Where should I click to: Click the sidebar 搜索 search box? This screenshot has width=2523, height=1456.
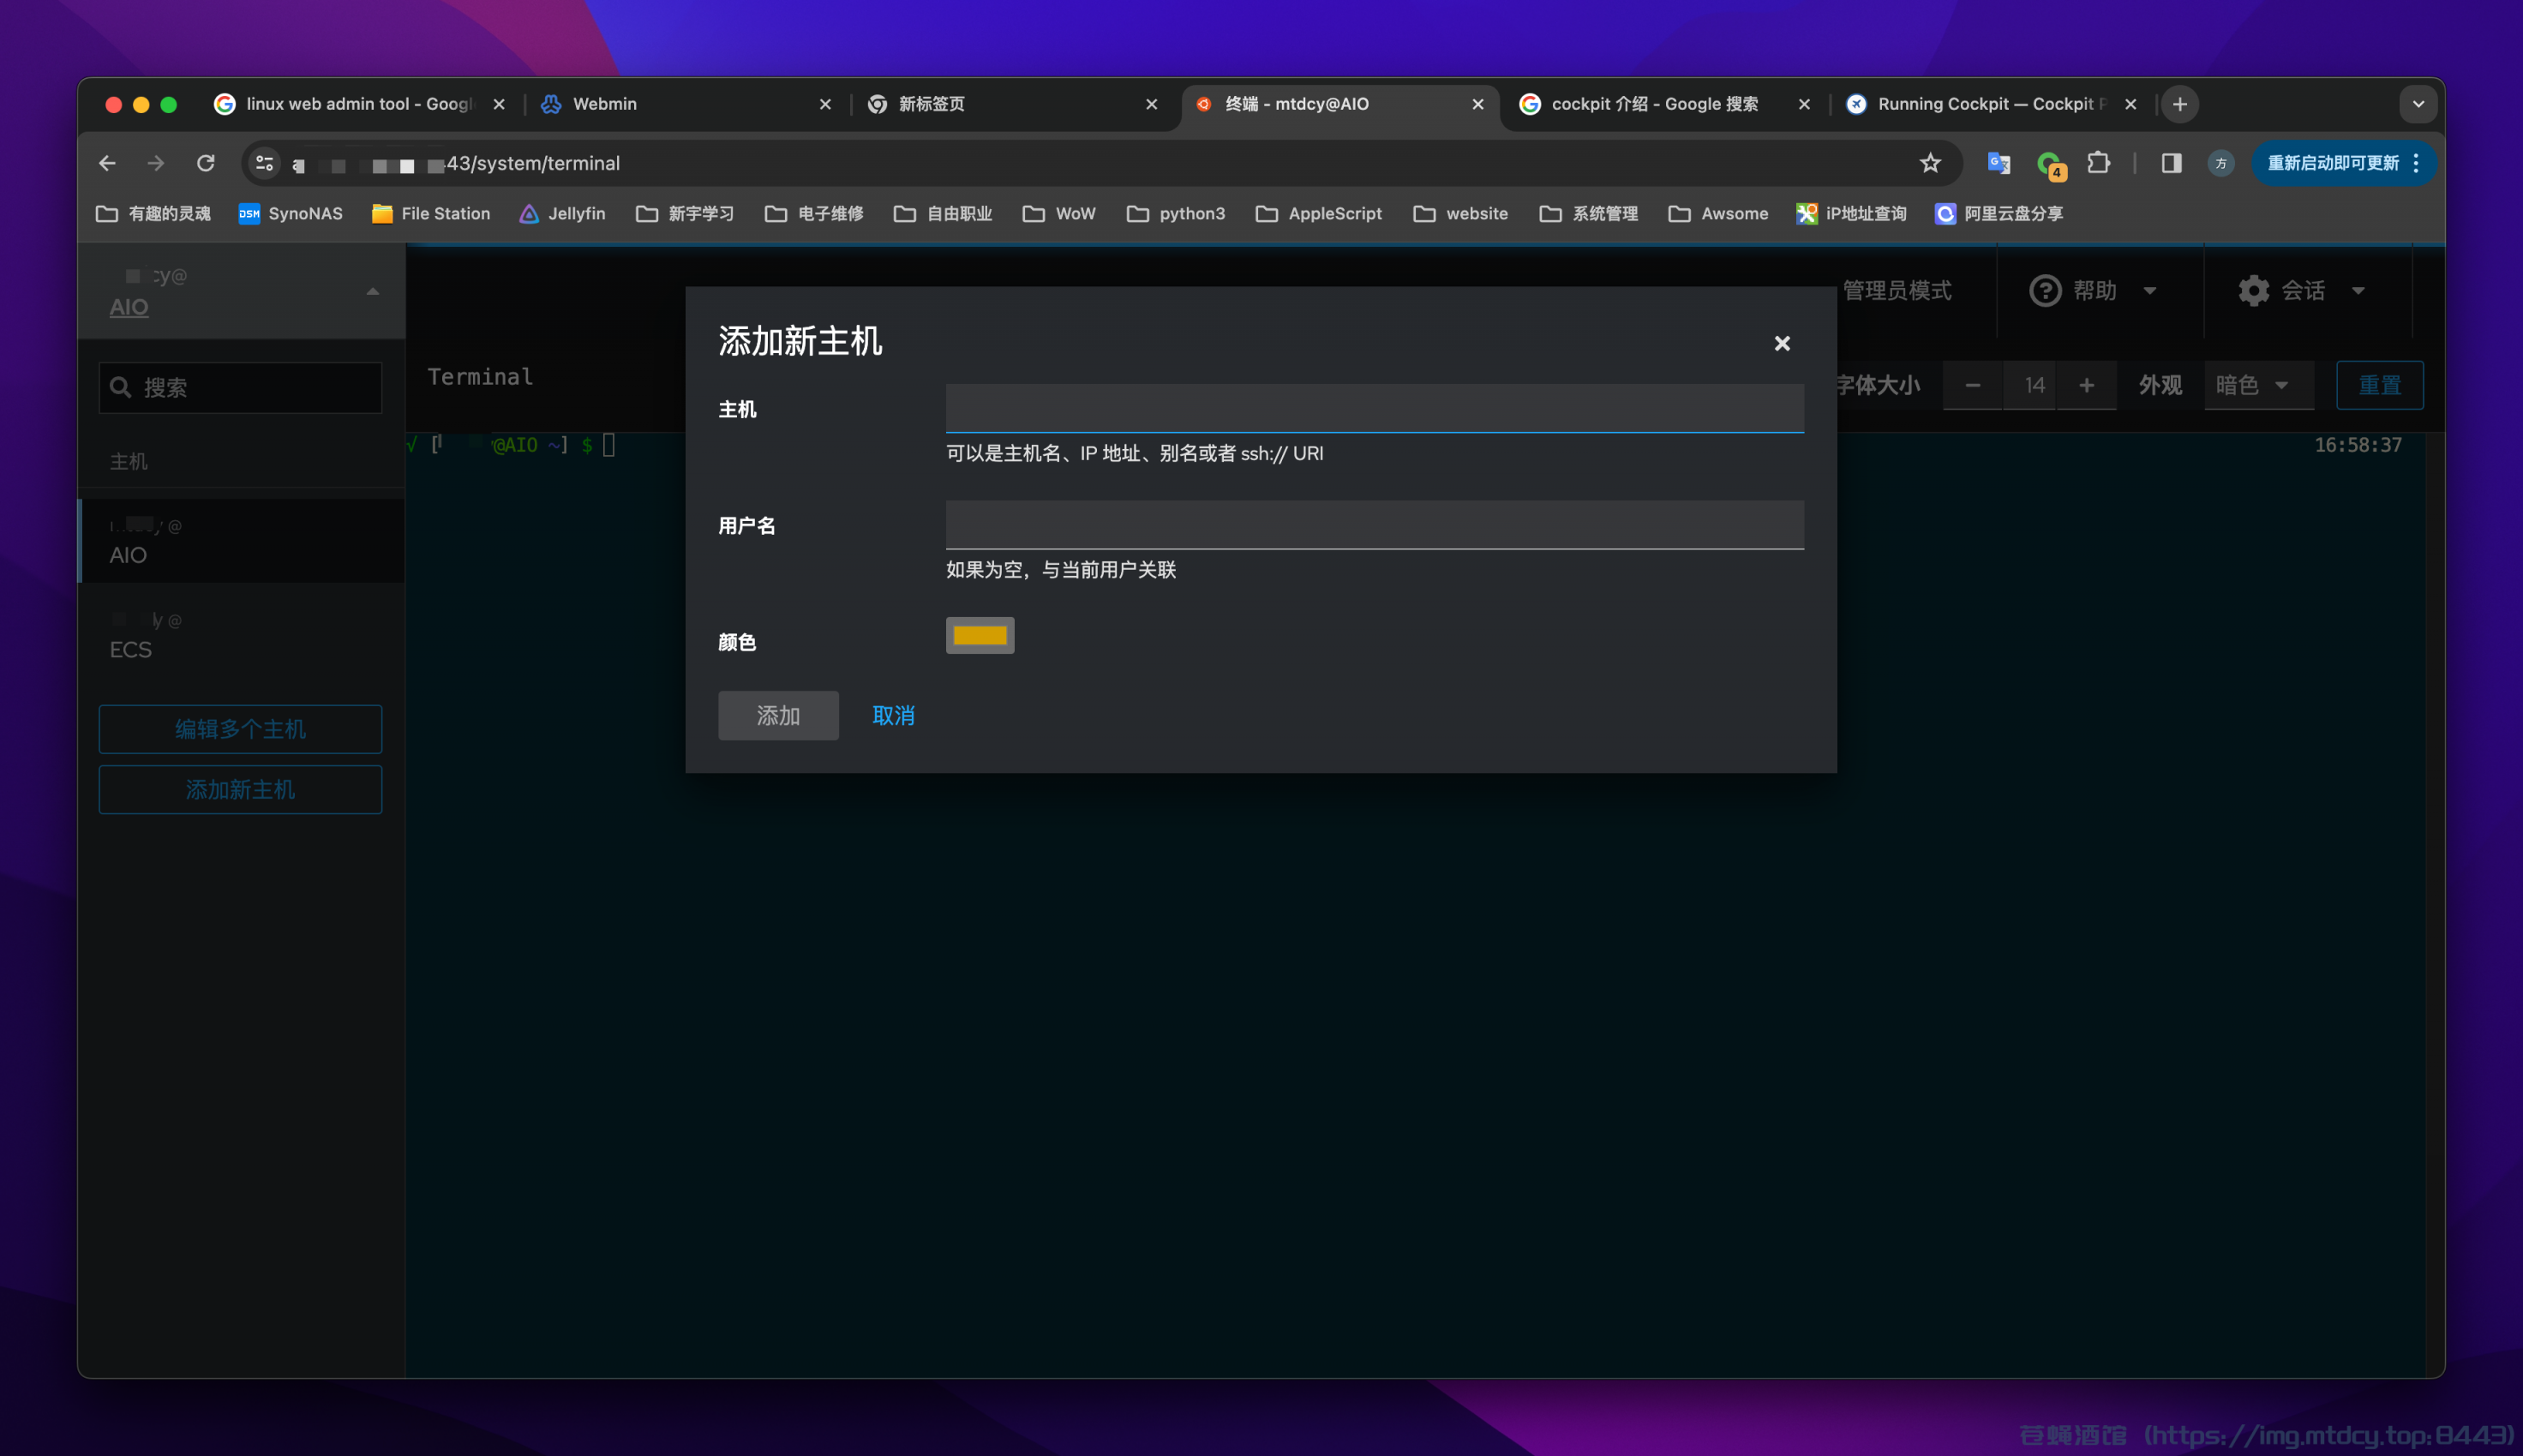pos(240,387)
